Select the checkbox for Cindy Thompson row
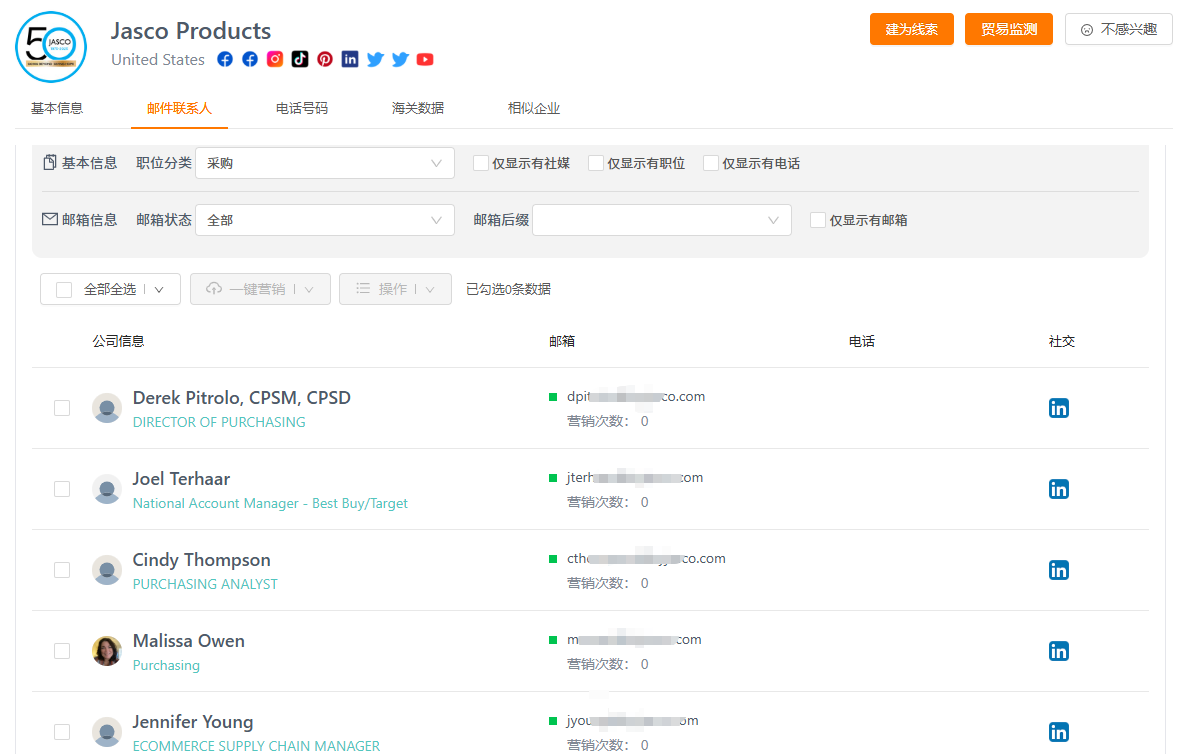Image resolution: width=1187 pixels, height=754 pixels. [x=62, y=570]
